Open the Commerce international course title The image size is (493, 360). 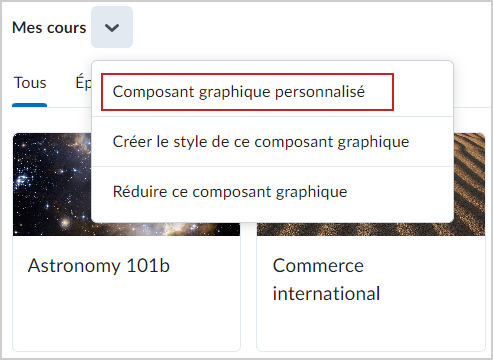click(x=326, y=279)
